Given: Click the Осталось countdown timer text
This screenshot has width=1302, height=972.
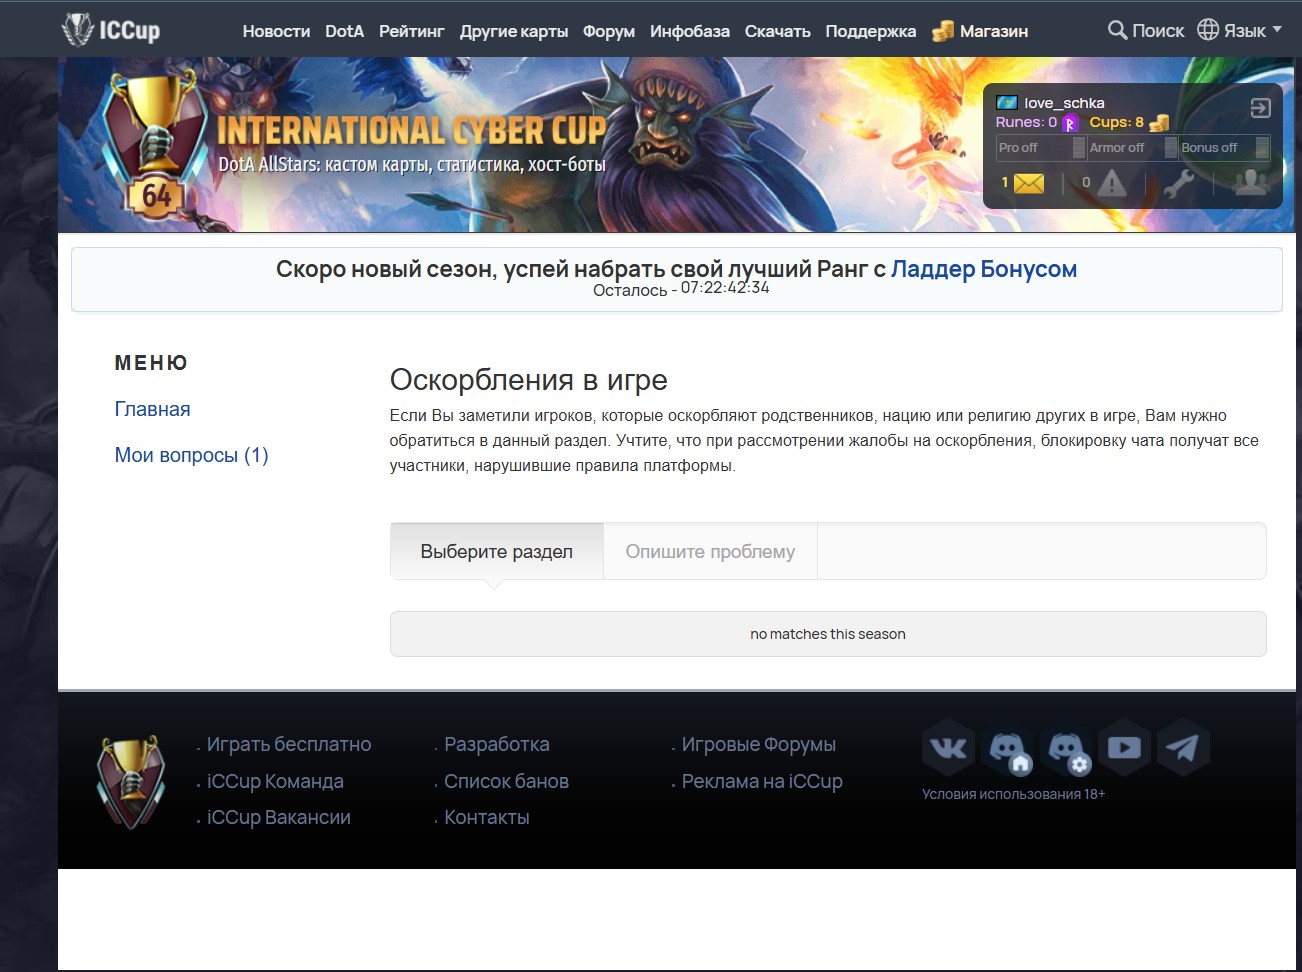Looking at the screenshot, I should (681, 289).
